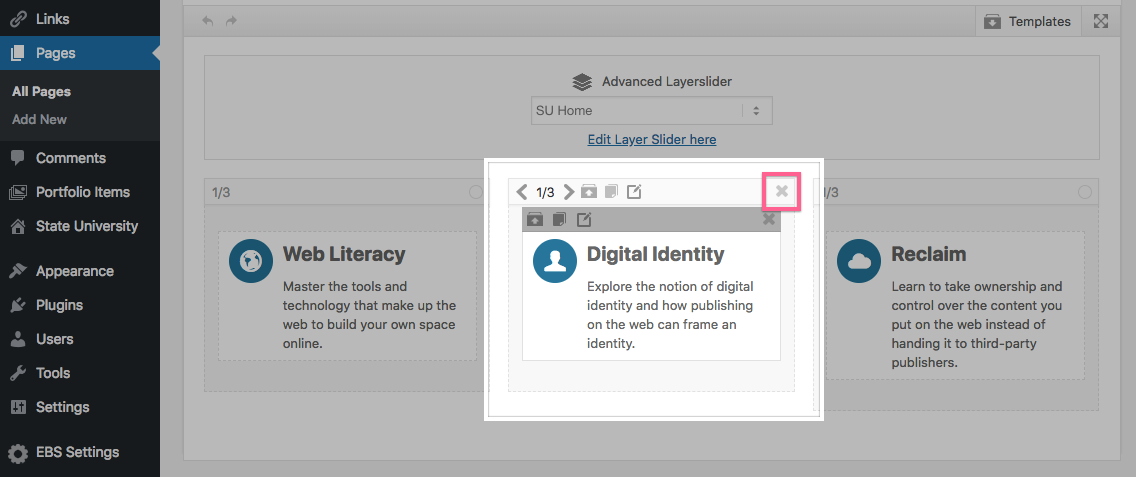This screenshot has width=1136, height=477.
Task: Save Digital Identity element as template
Action: (x=535, y=219)
